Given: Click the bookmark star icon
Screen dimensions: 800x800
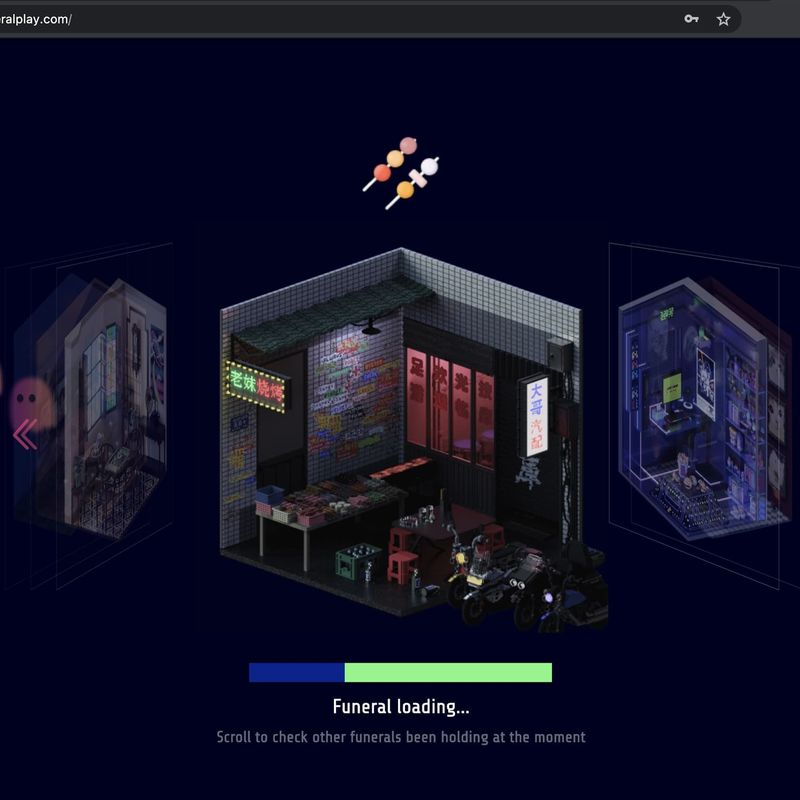Looking at the screenshot, I should tap(723, 19).
